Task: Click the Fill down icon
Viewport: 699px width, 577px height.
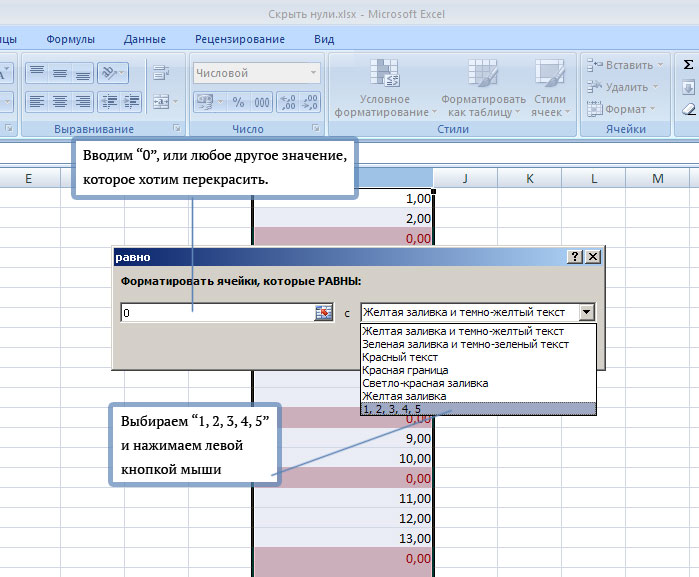Action: 688,87
